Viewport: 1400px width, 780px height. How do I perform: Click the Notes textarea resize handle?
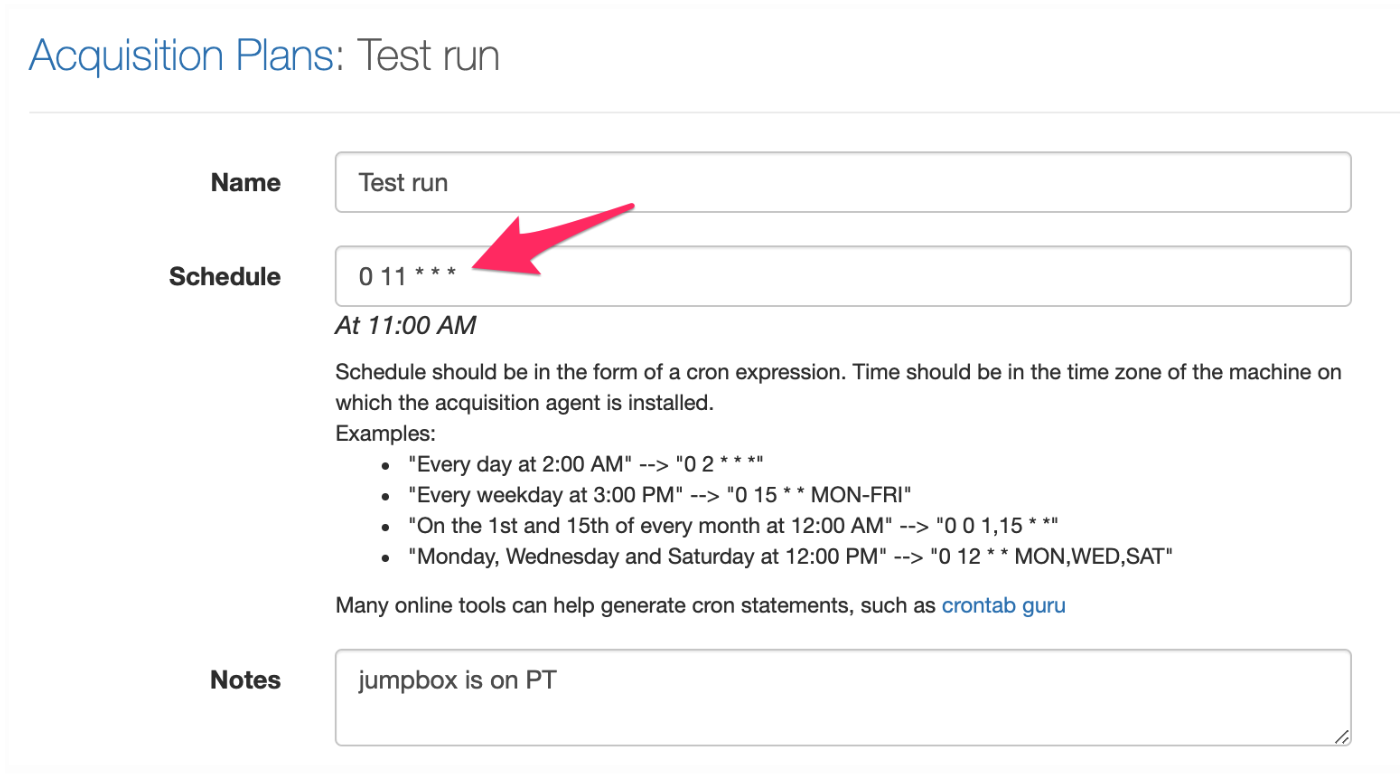tap(1340, 740)
